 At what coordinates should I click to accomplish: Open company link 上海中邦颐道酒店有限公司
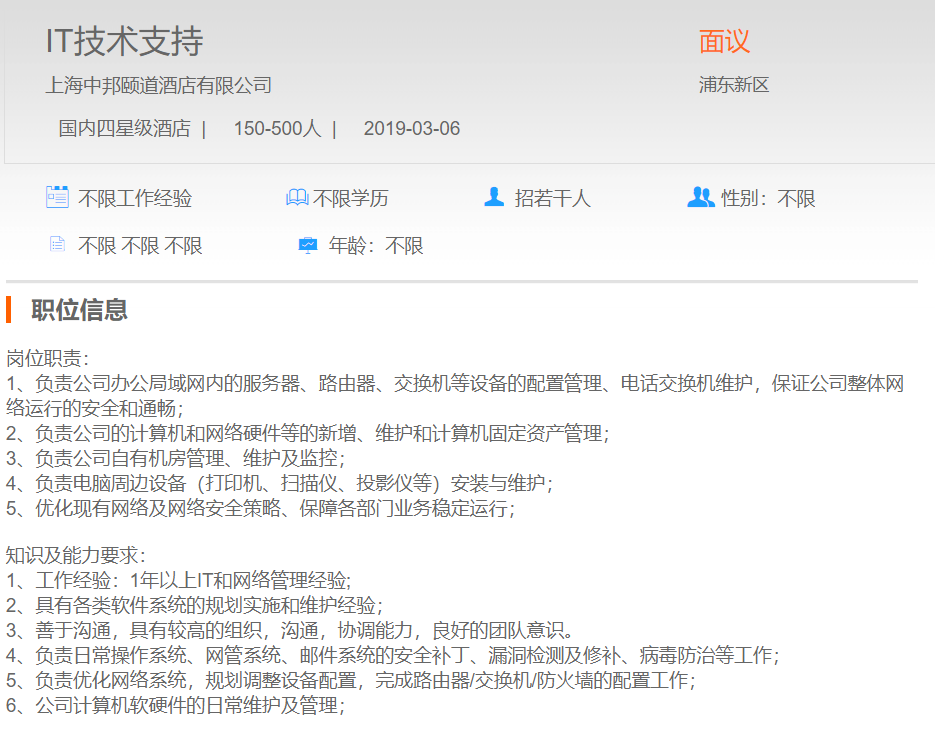[159, 86]
